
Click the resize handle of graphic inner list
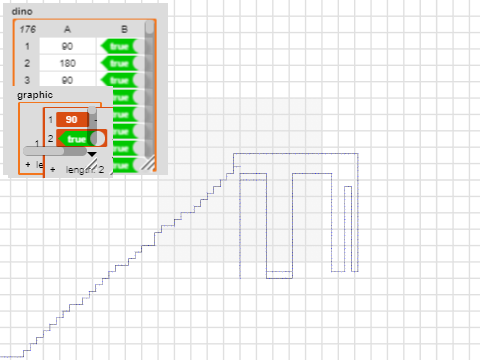91,164
